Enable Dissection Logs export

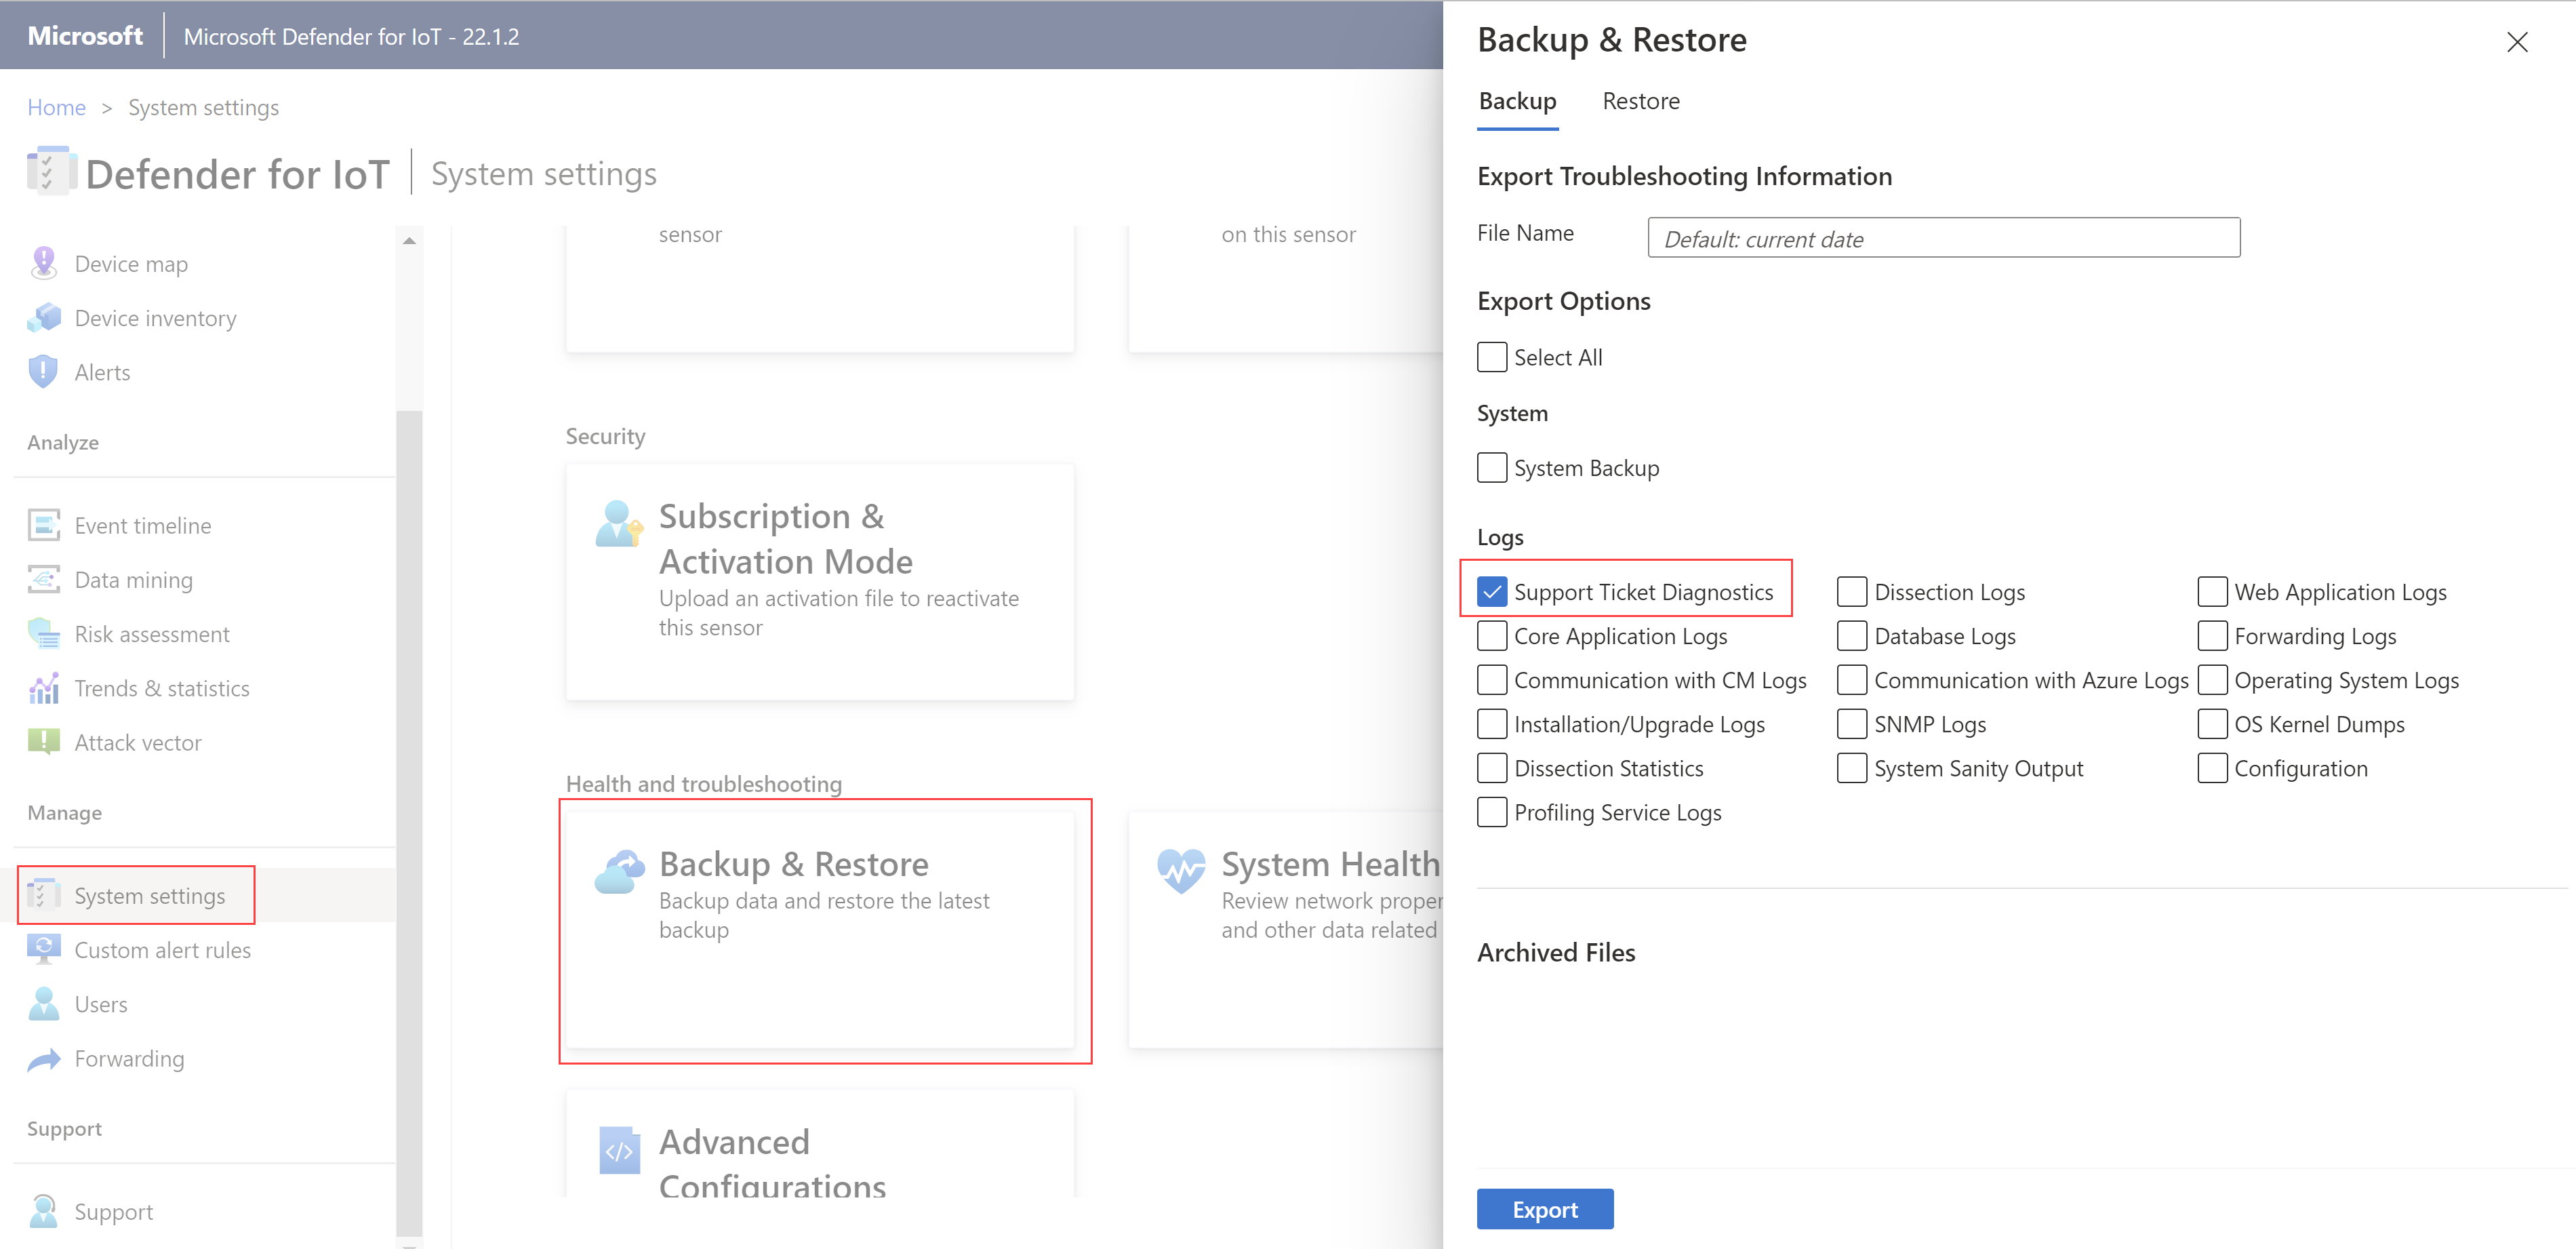click(x=1851, y=591)
